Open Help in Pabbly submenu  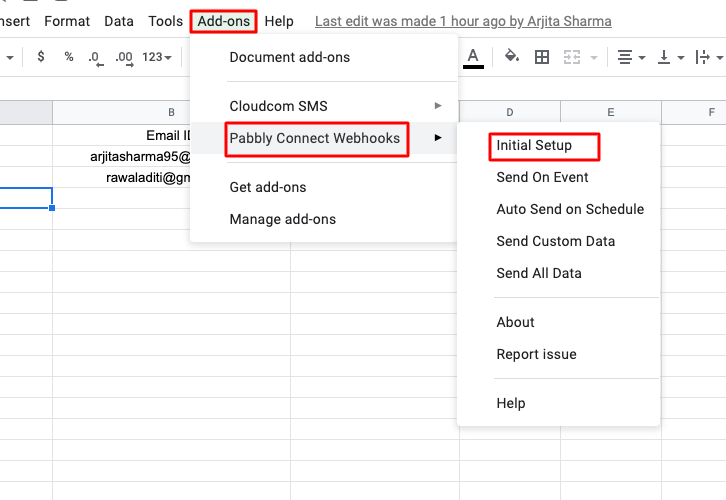click(558, 403)
